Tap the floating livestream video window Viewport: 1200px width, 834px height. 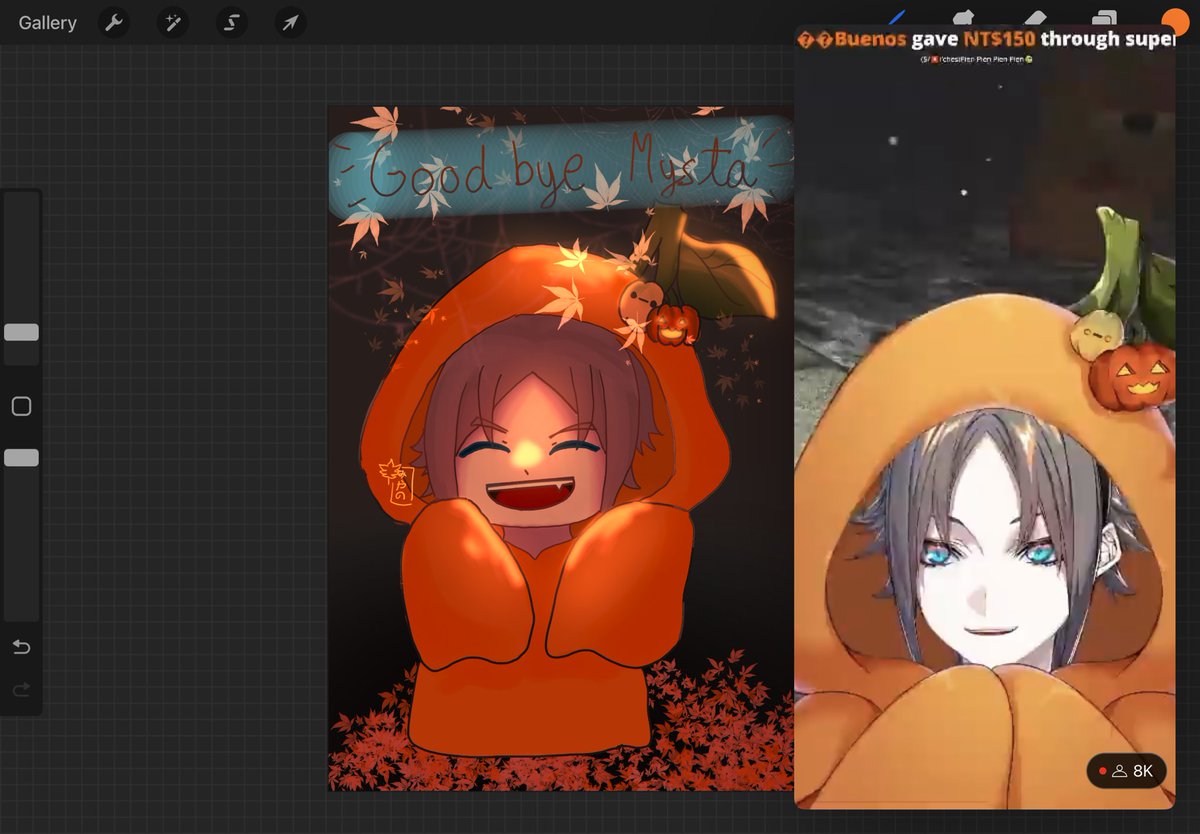click(985, 418)
